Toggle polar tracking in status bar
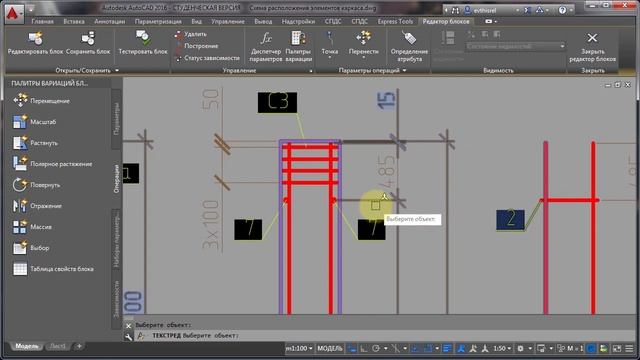Screen dimensions: 640x360 (376, 348)
